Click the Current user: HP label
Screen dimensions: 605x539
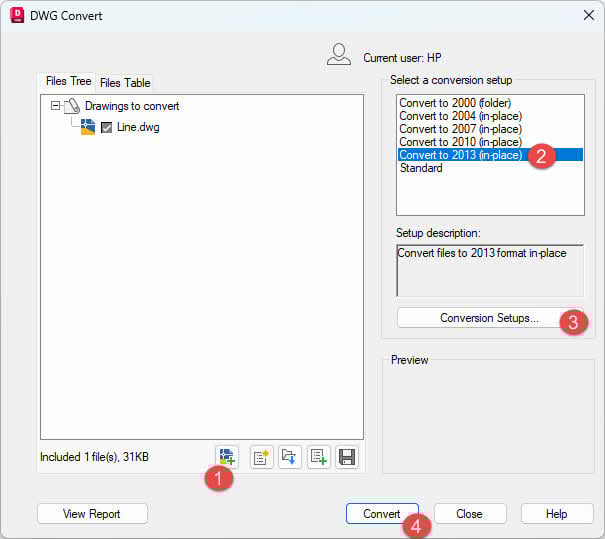(402, 58)
